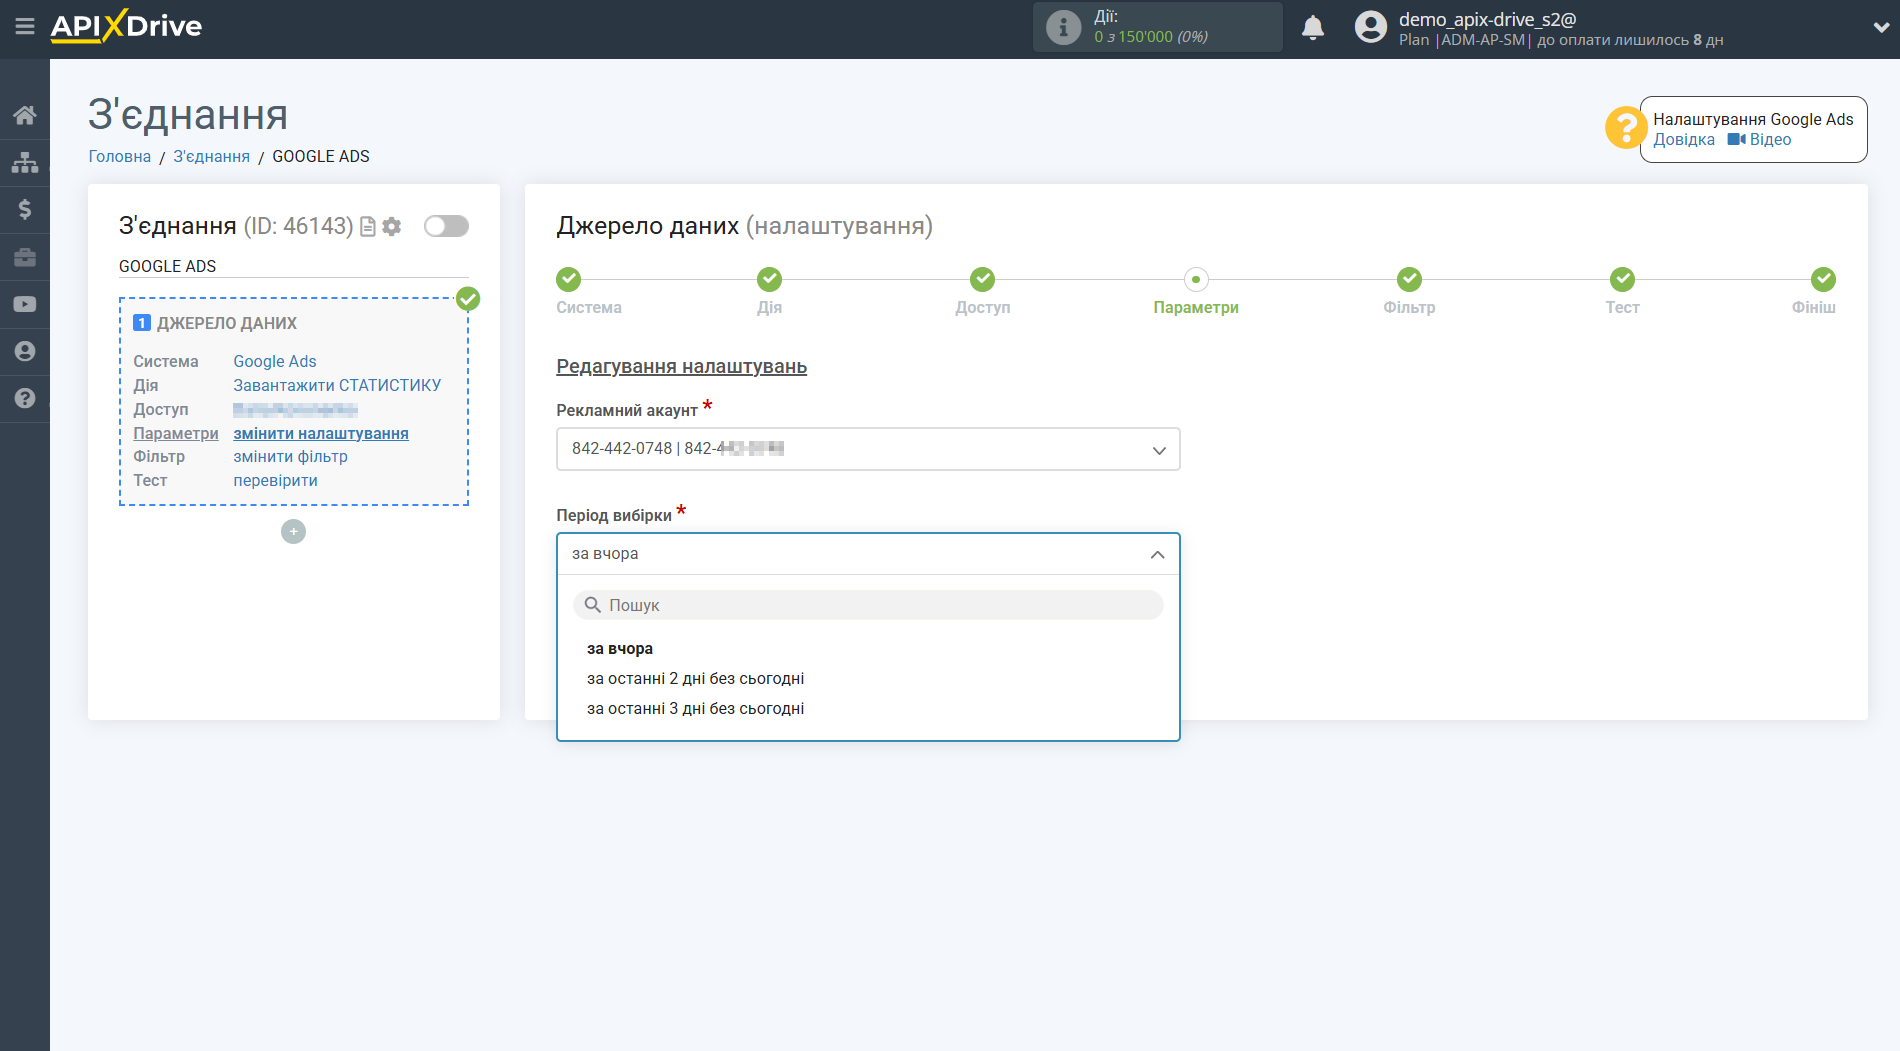Go to the Фільтр step in progress bar

pos(1409,280)
